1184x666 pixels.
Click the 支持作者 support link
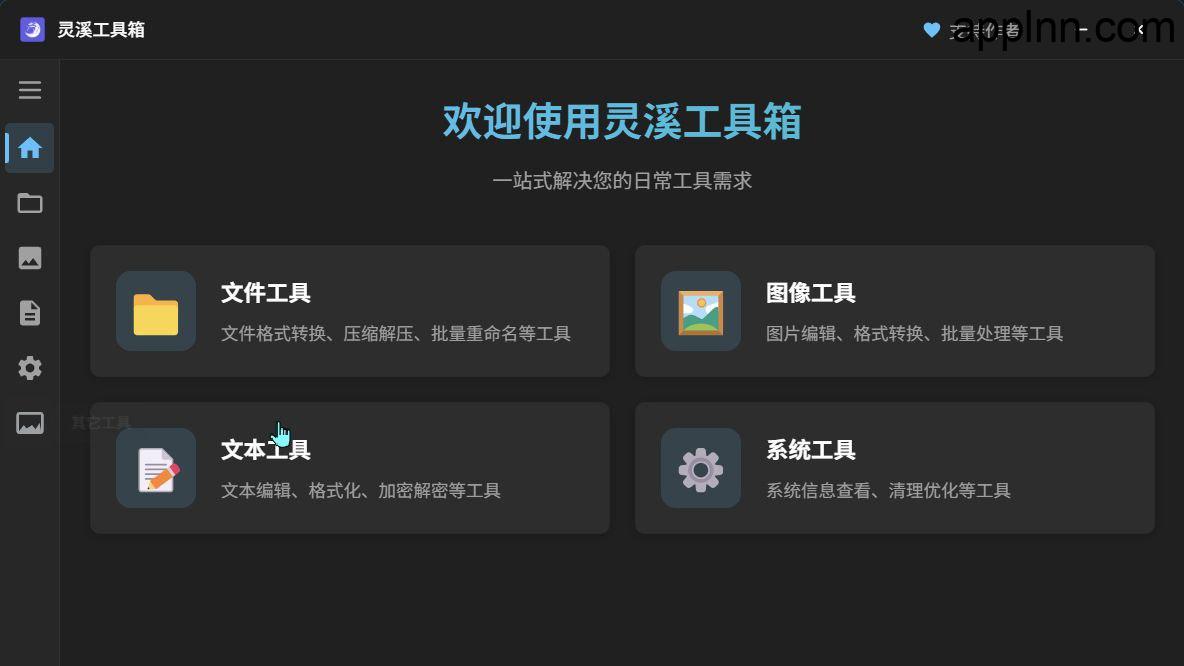point(985,30)
